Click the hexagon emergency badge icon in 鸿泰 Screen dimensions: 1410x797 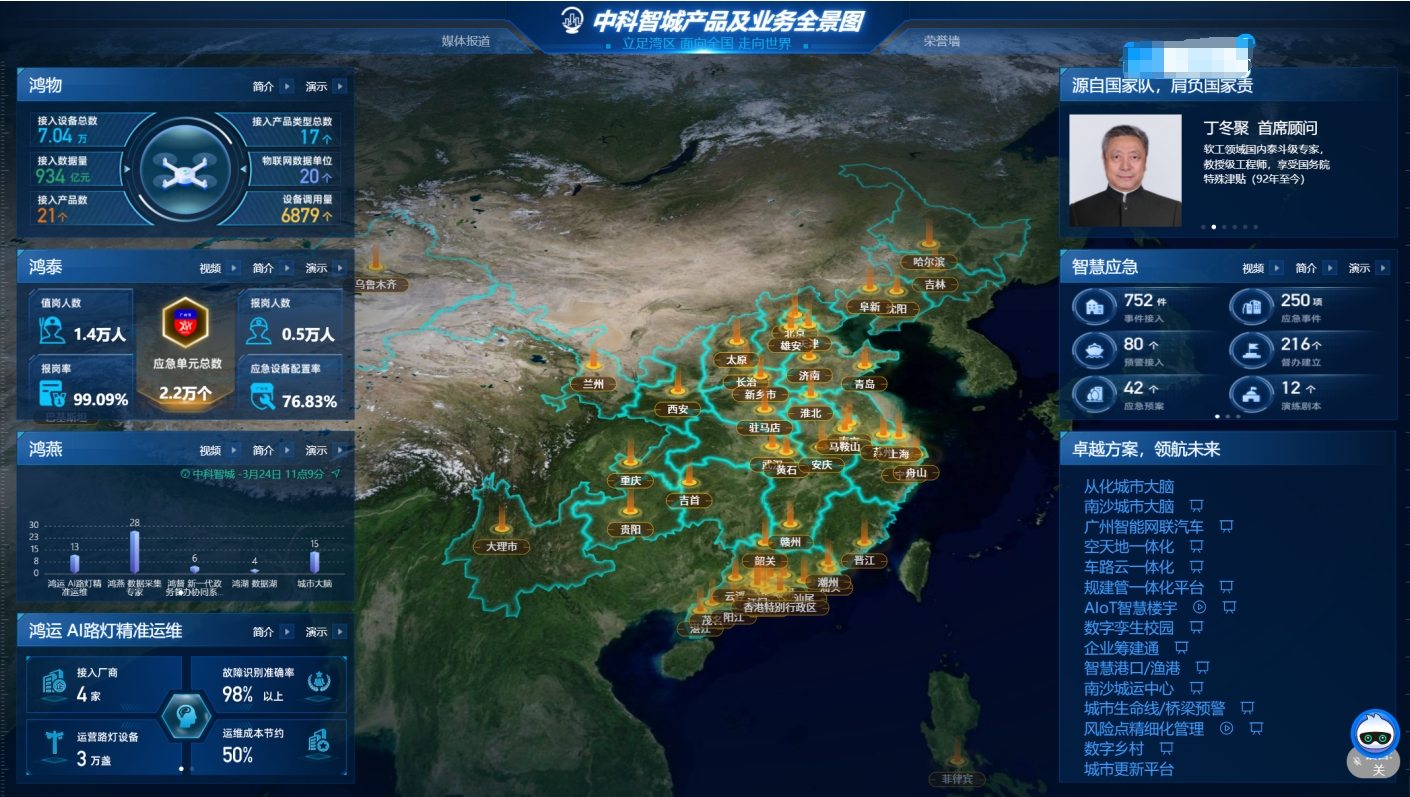tap(185, 323)
